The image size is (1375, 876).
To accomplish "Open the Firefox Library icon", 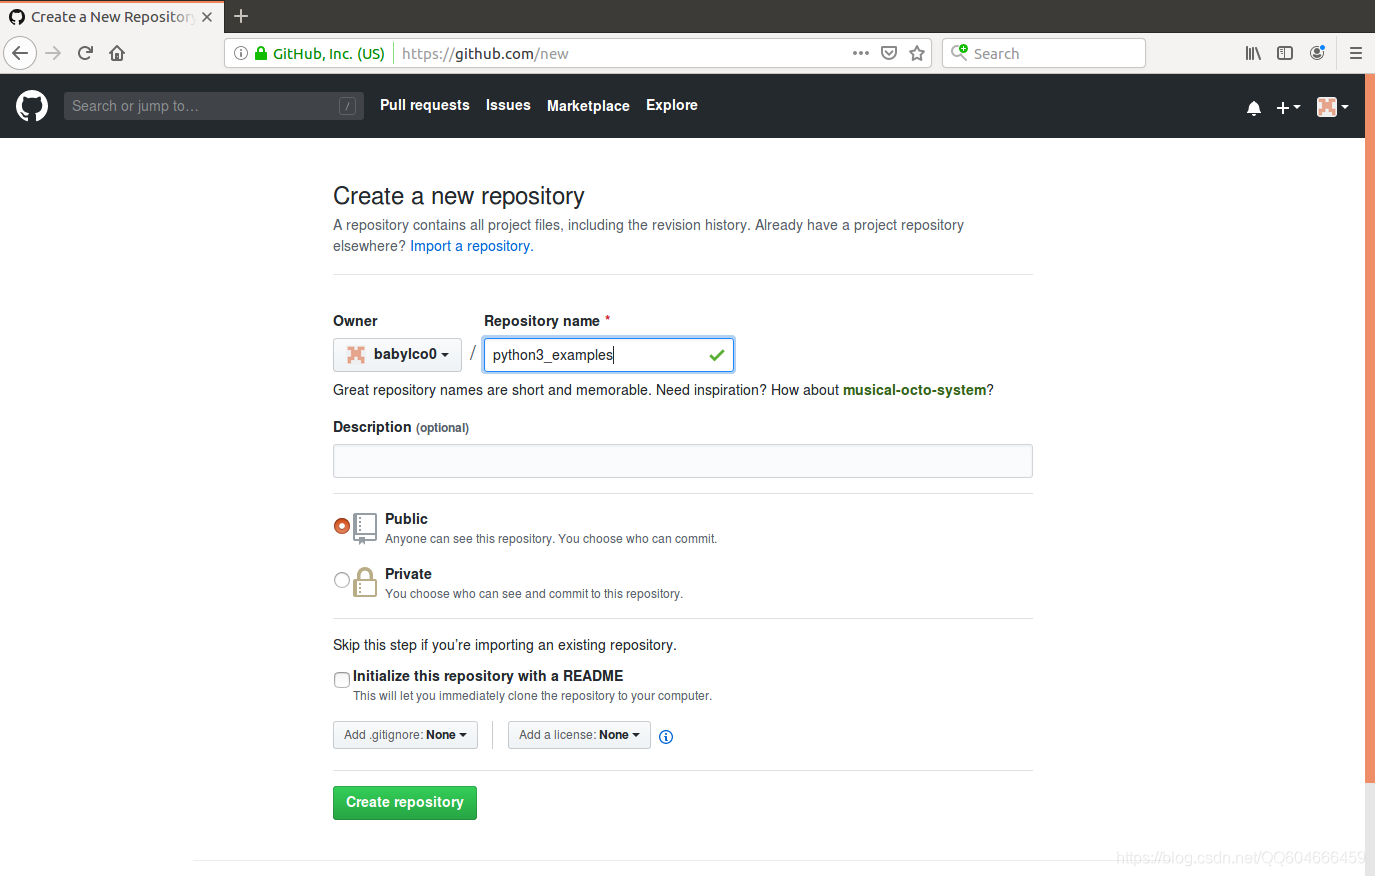I will (1253, 53).
